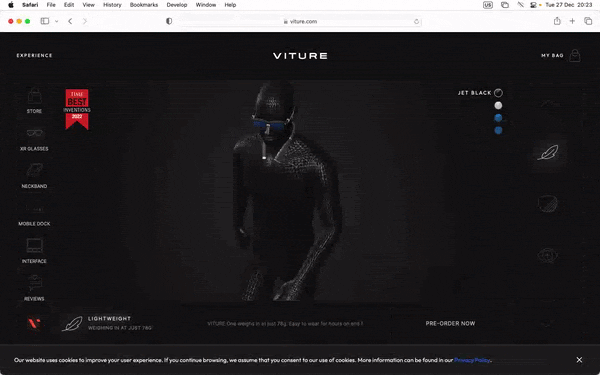Select the Jet Black color swatch

pyautogui.click(x=498, y=93)
